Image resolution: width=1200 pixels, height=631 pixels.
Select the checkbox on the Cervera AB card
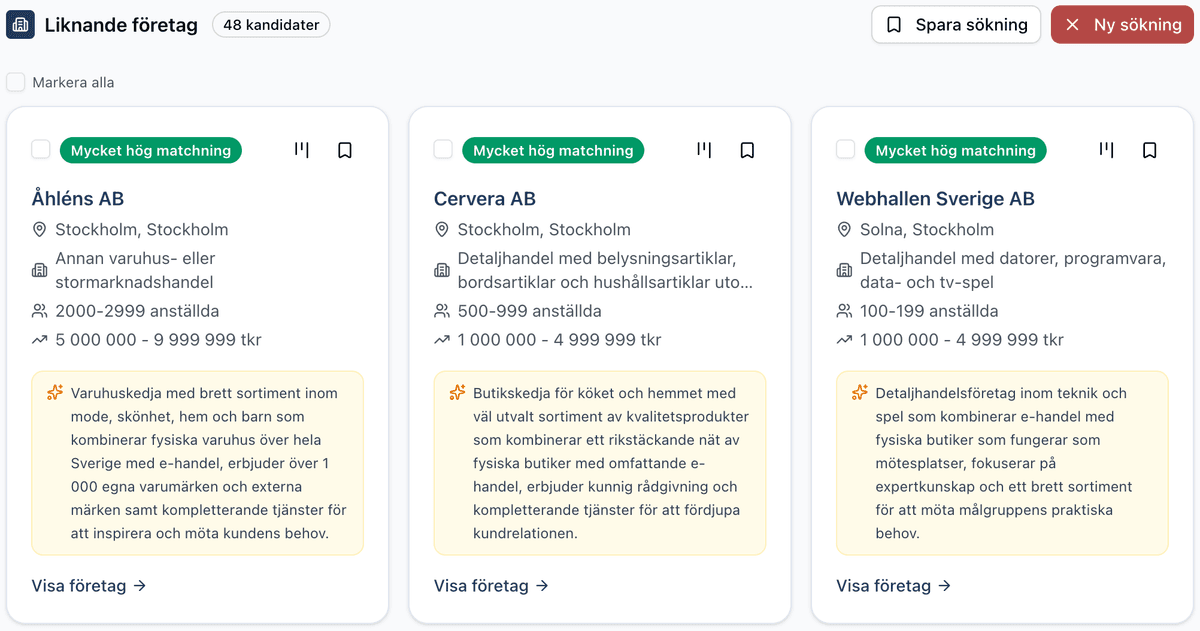coord(443,149)
